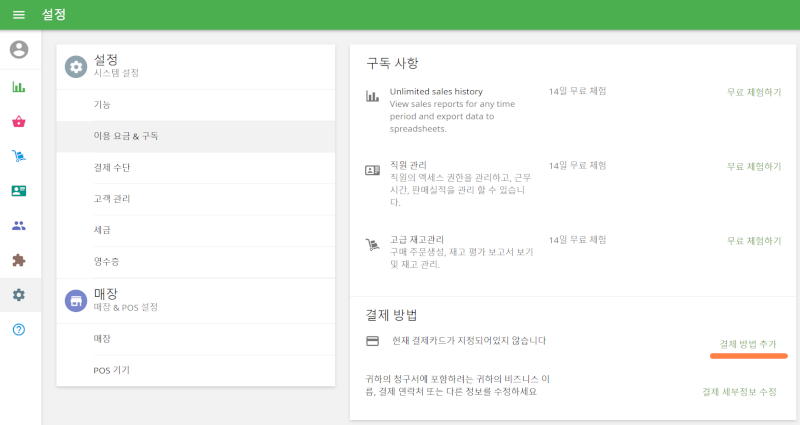Open the hamburger navigation menu

coord(18,15)
